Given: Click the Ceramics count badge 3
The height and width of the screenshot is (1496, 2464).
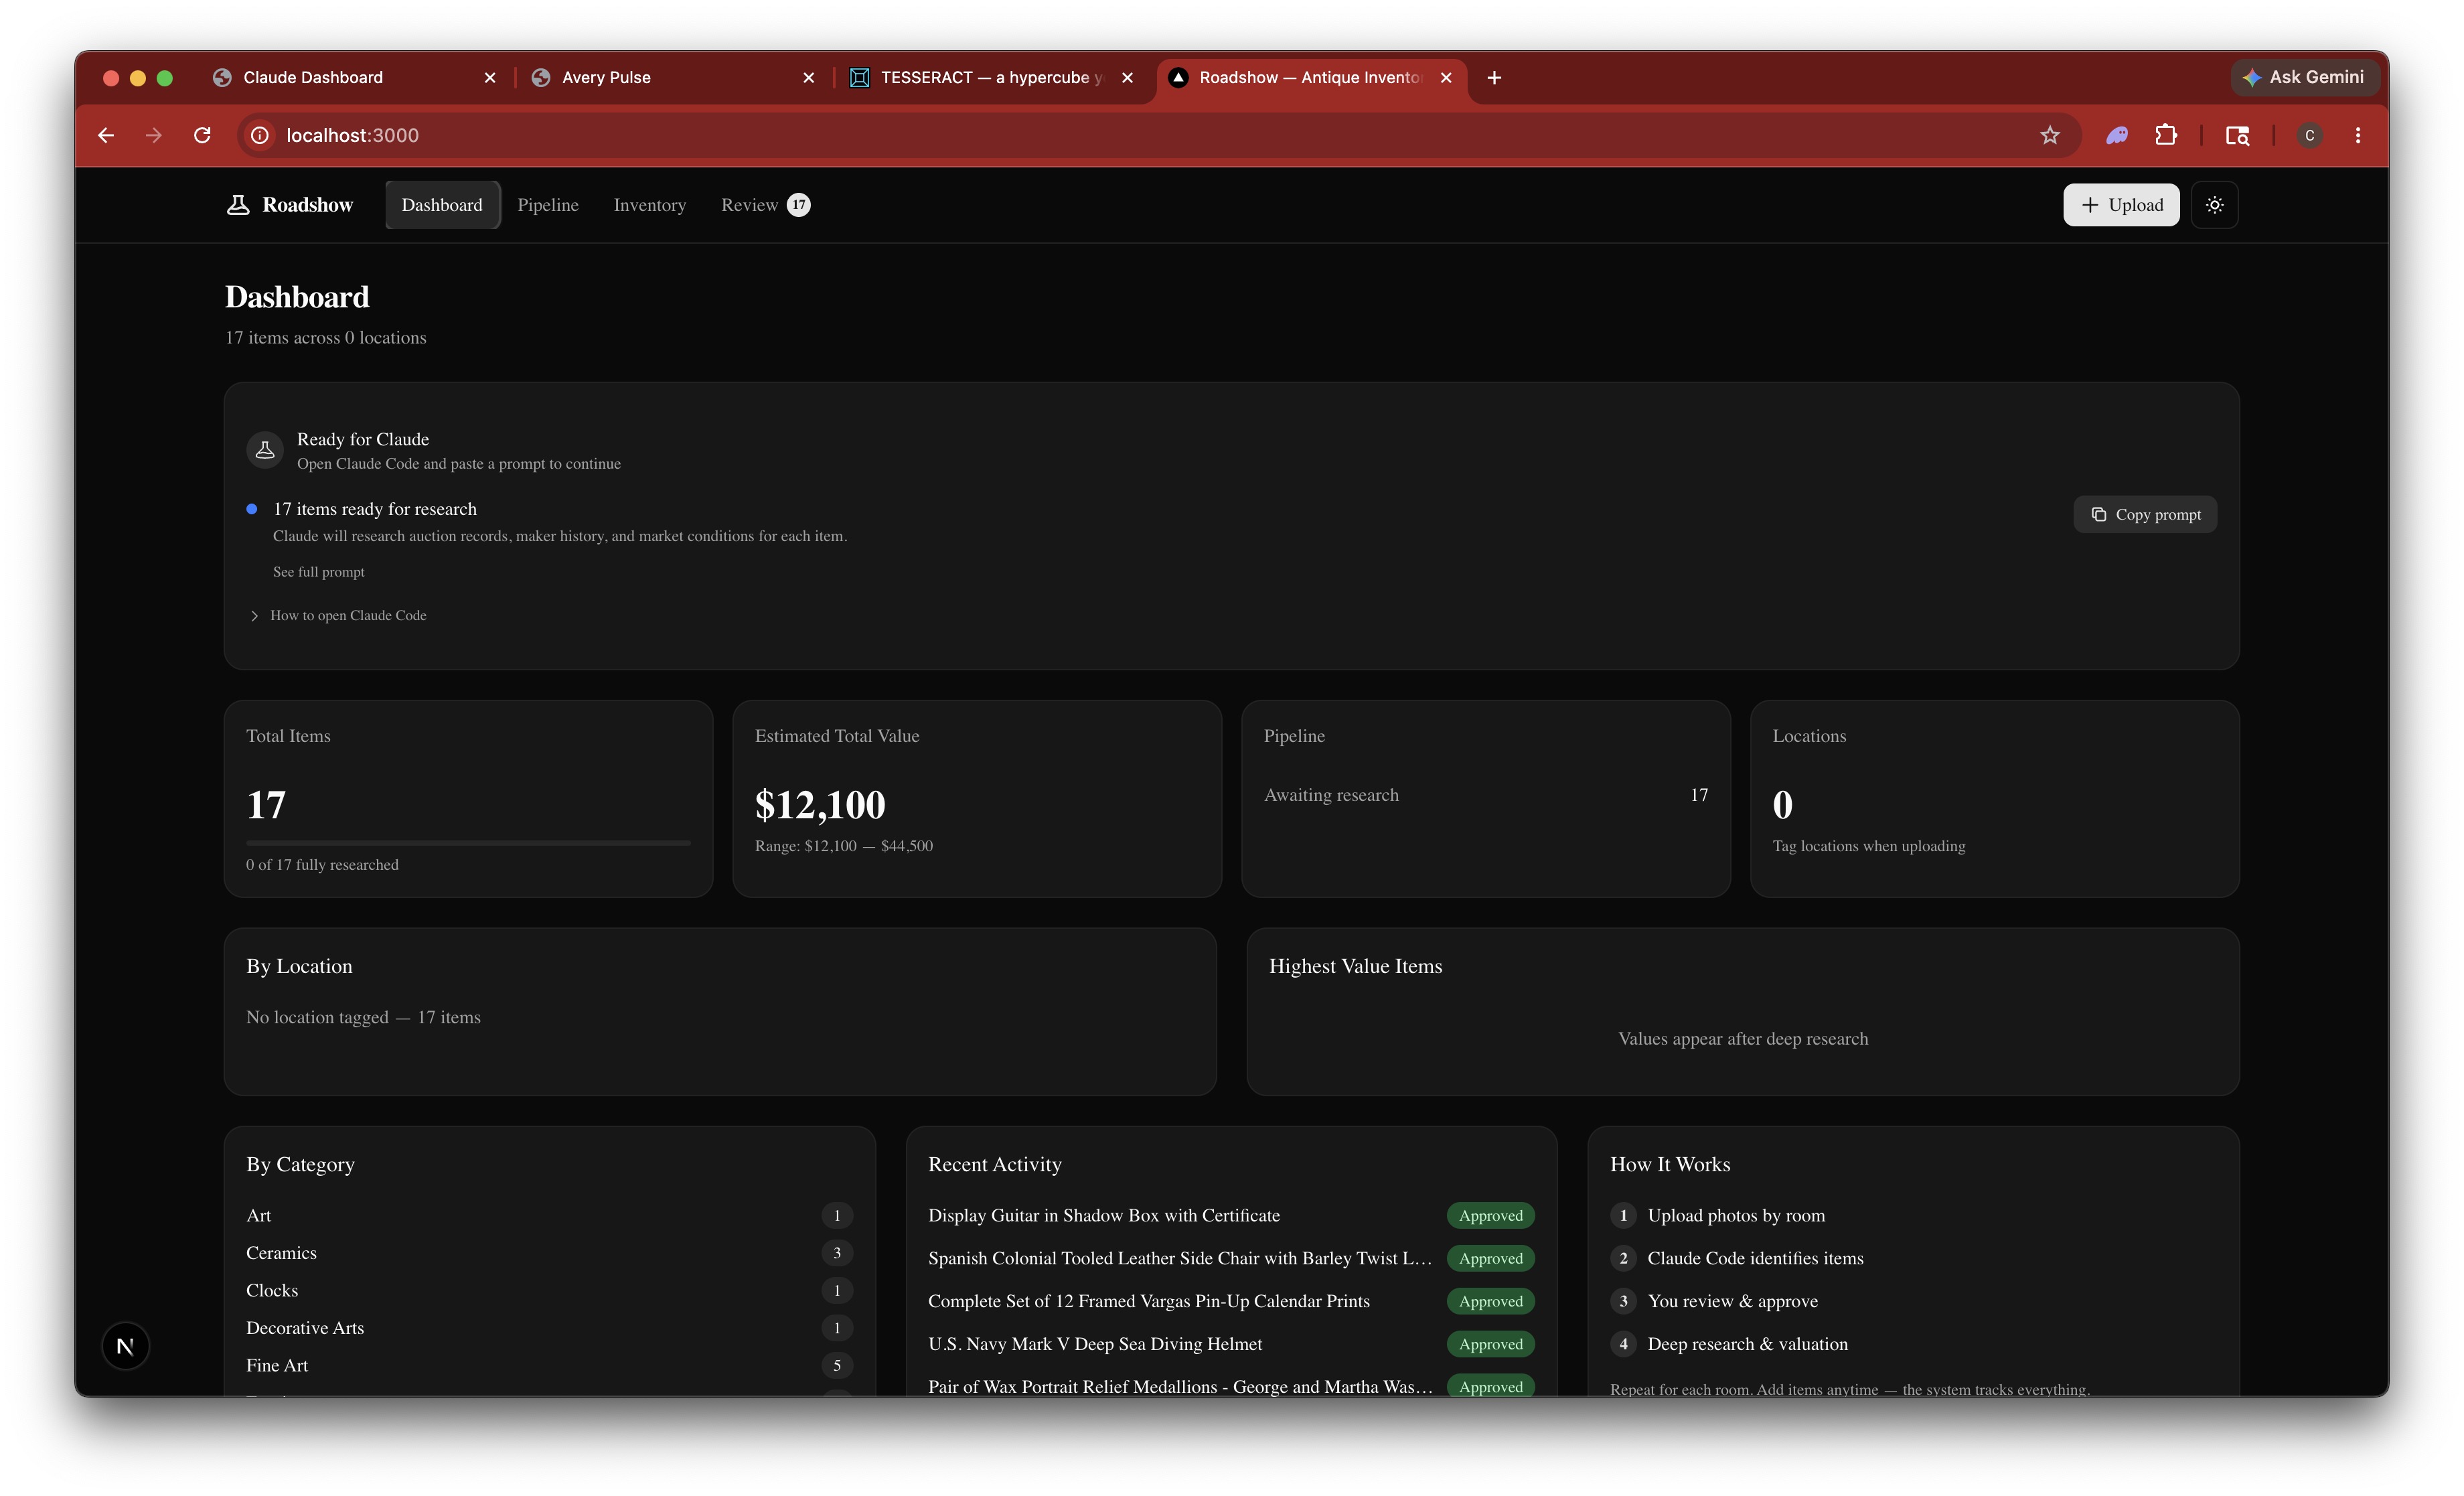Looking at the screenshot, I should [x=837, y=1253].
